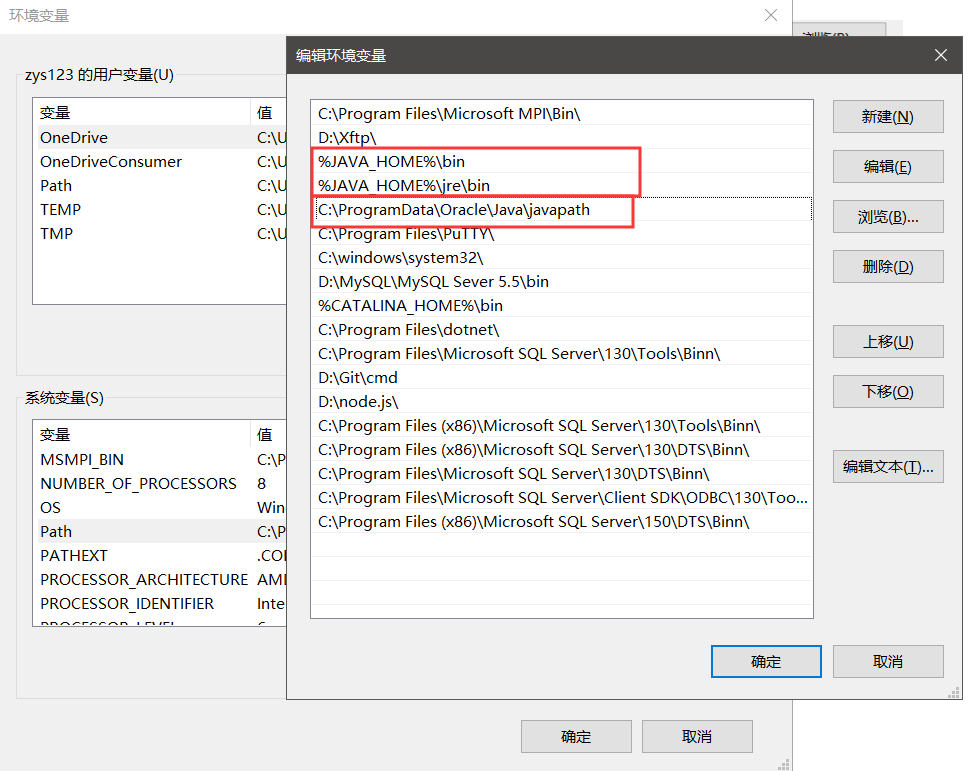Click the user variables 变量 column header
The width and height of the screenshot is (968, 771).
coord(142,113)
